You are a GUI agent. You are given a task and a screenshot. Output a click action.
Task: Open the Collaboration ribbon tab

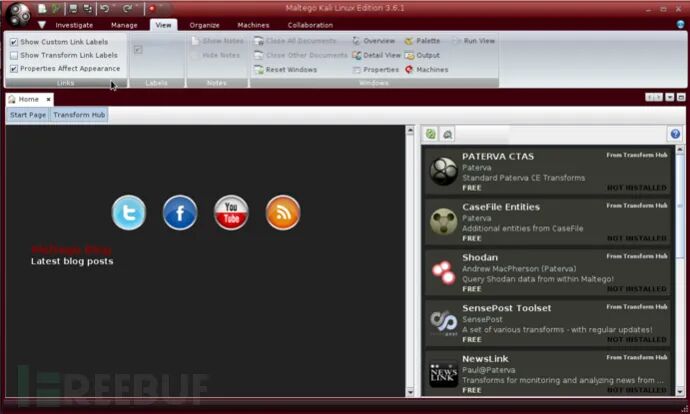point(310,25)
